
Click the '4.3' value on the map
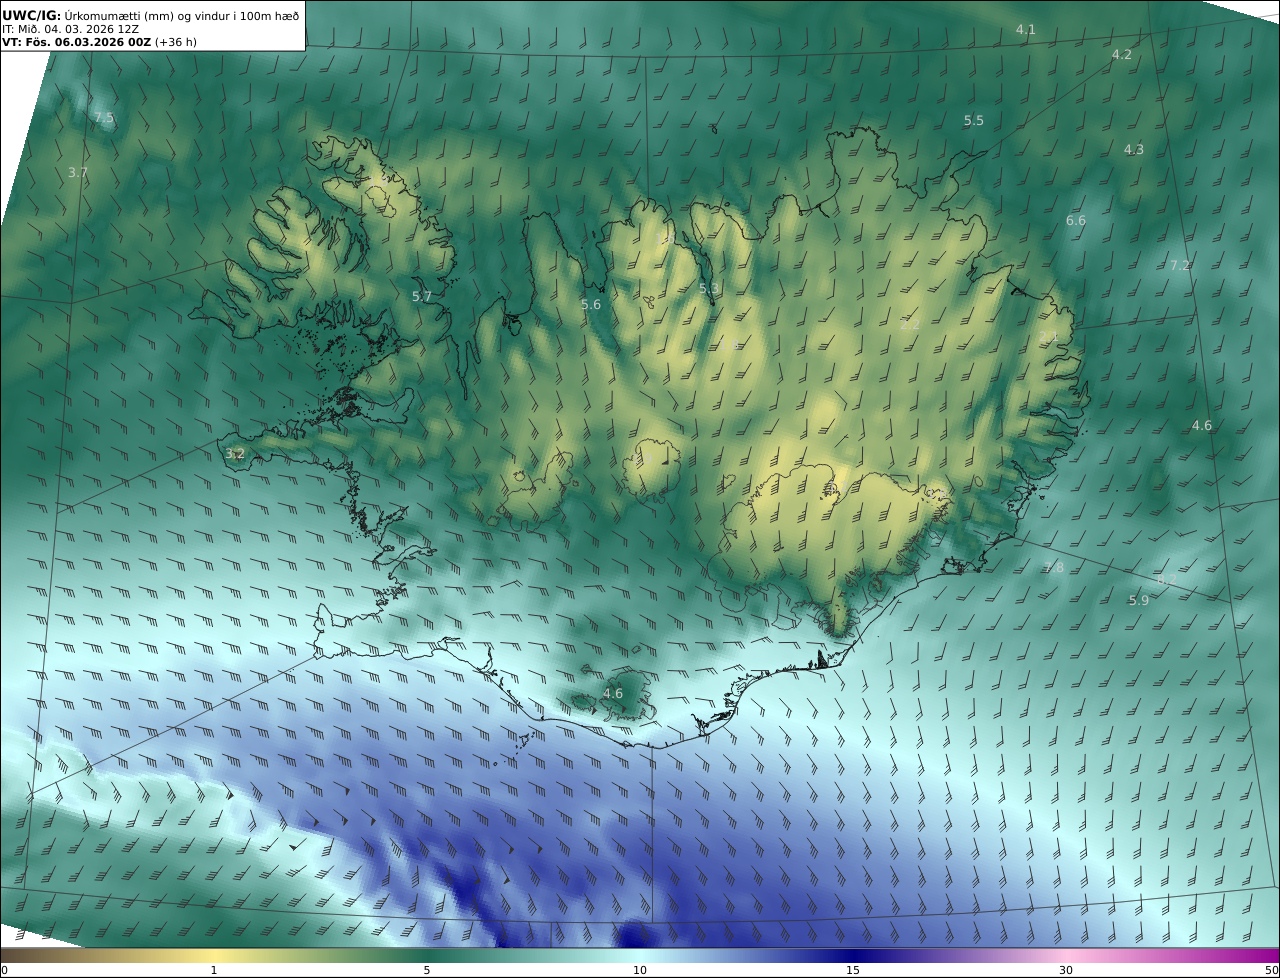tap(1134, 149)
